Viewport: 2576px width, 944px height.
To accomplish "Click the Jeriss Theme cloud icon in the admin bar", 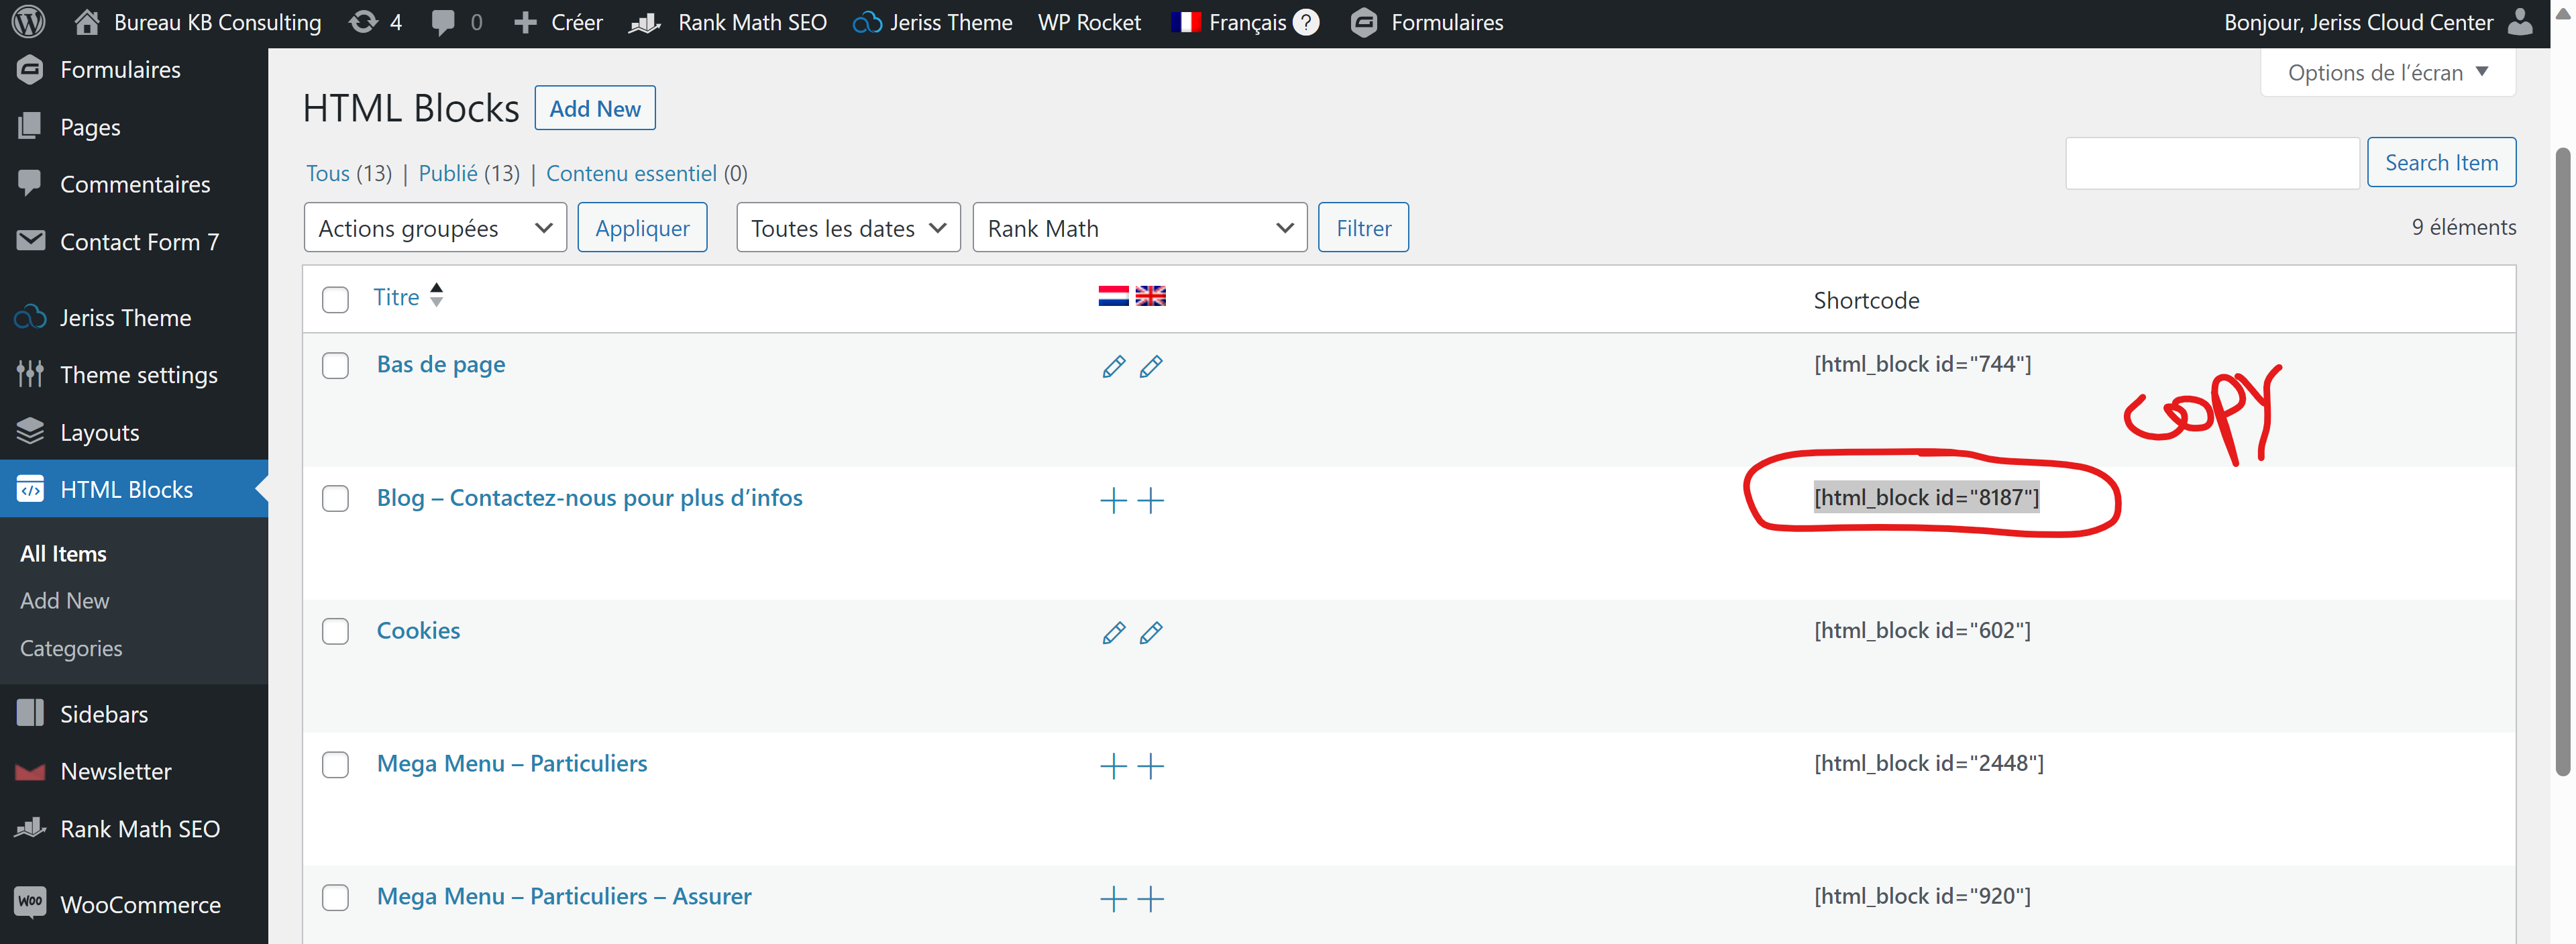I will (x=867, y=22).
